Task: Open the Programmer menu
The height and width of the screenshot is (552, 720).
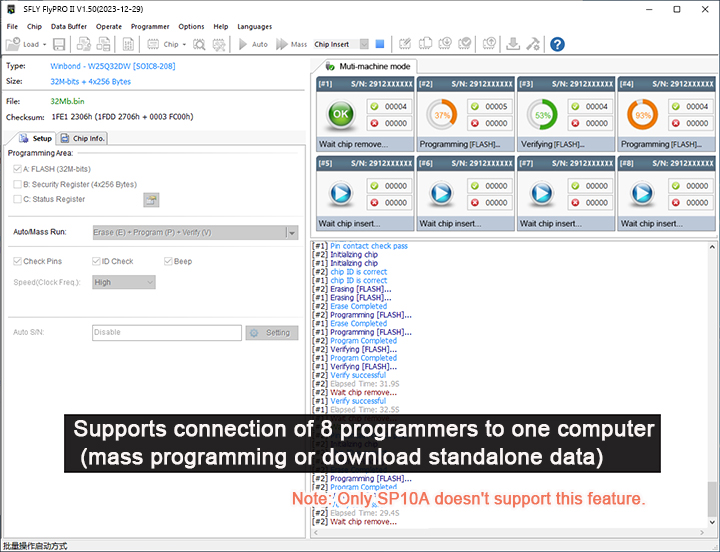Action: tap(150, 26)
